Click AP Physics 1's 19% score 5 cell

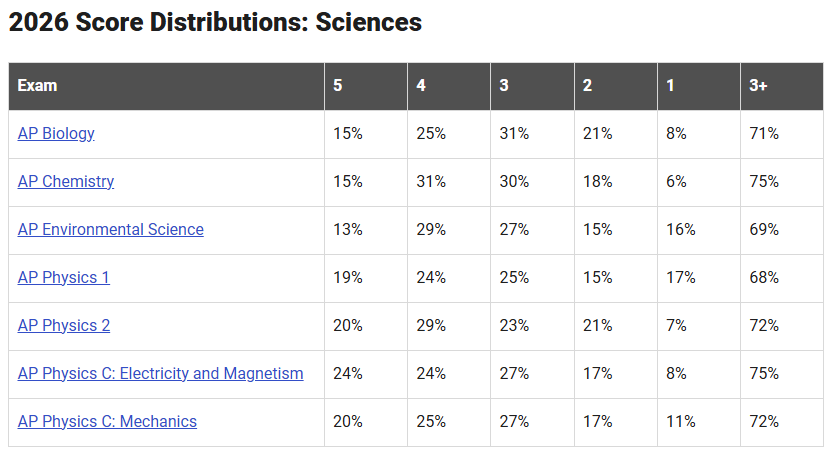pos(366,278)
